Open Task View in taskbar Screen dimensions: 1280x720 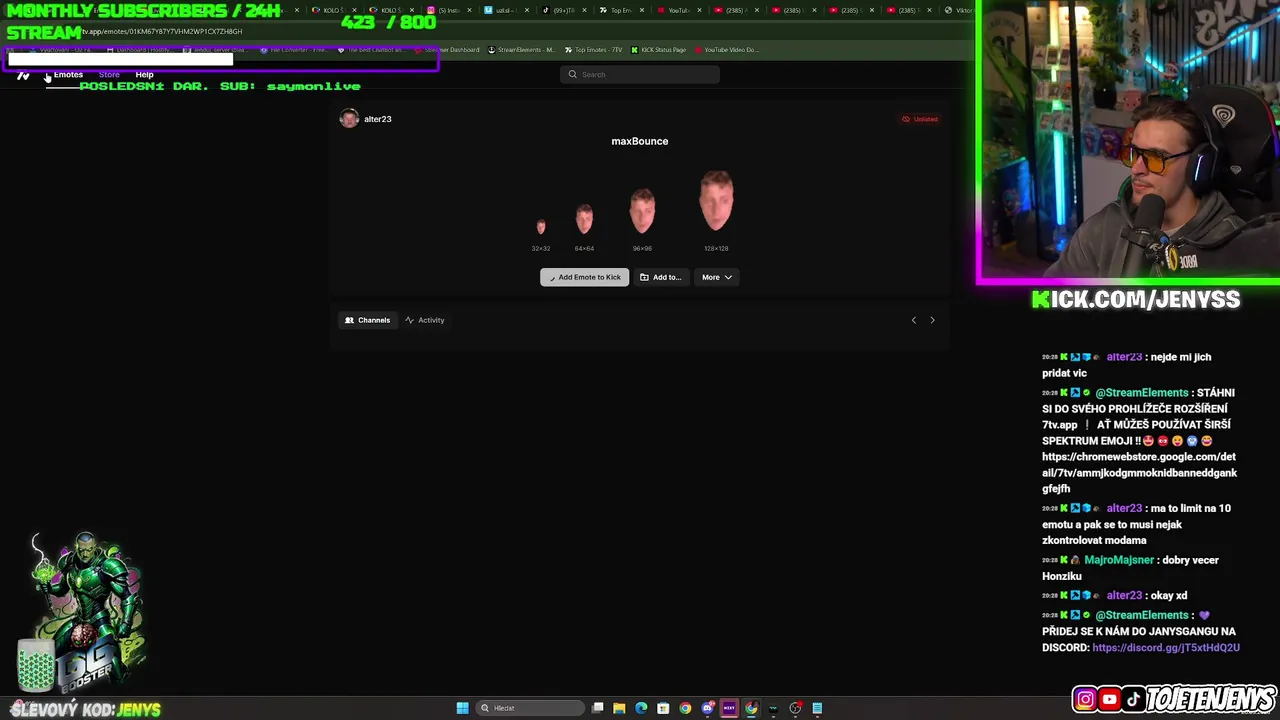point(597,708)
